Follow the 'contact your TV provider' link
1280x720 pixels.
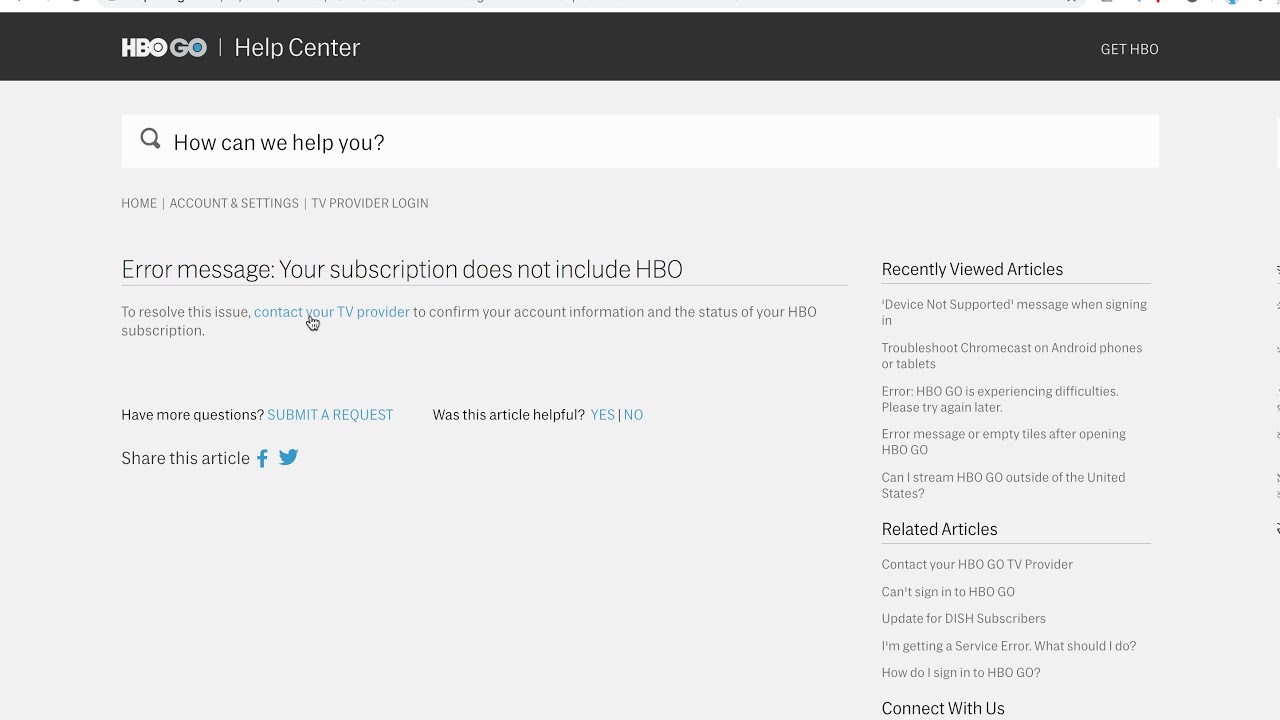click(332, 312)
